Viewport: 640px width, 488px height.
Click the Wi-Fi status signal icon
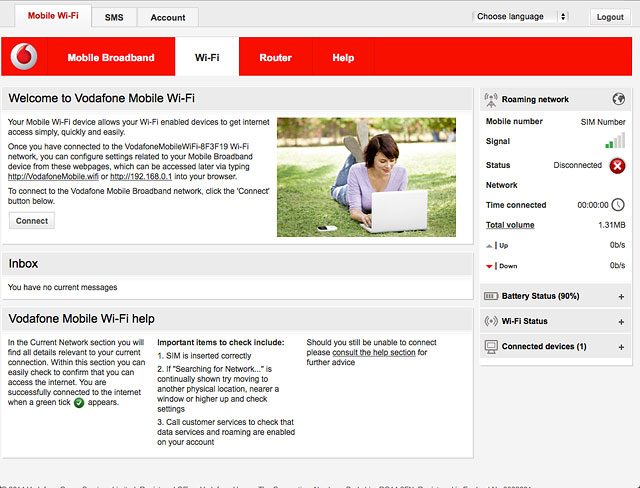[490, 322]
